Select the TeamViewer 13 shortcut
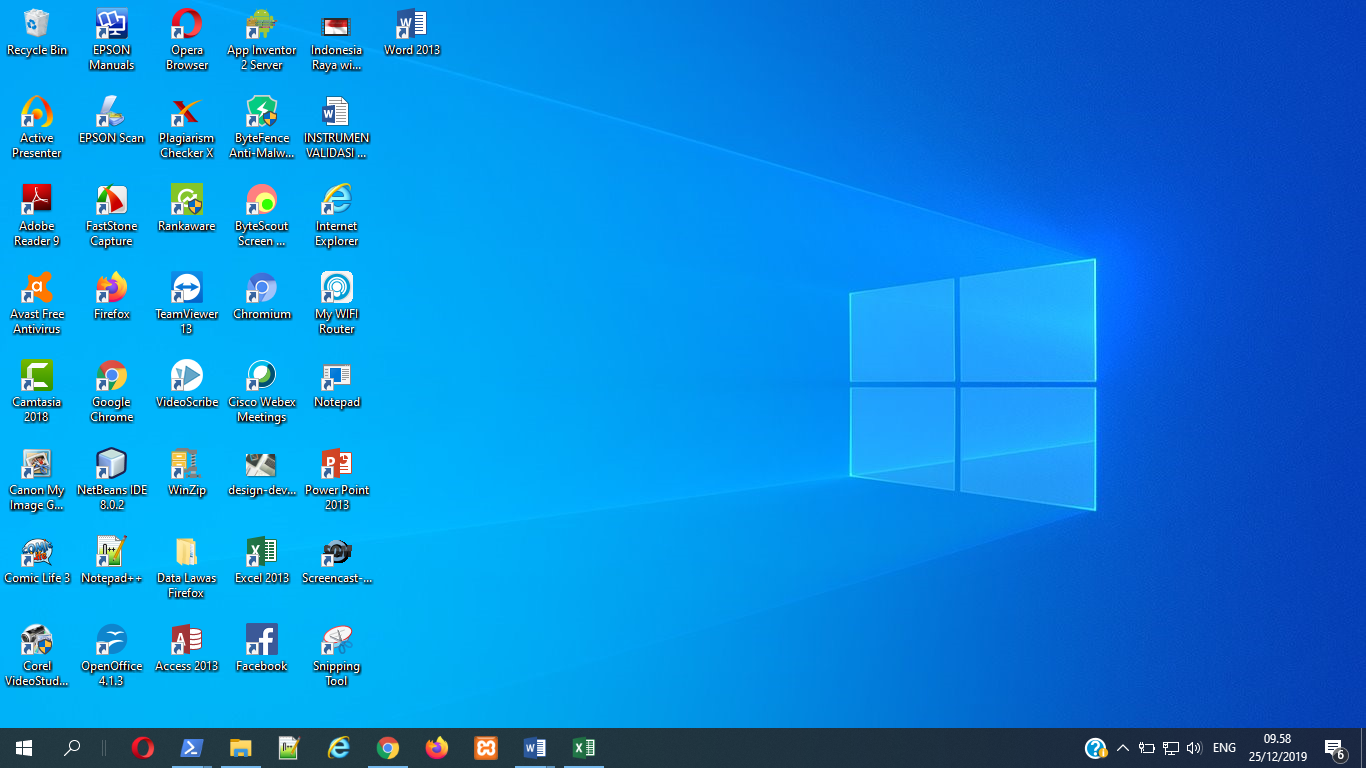Viewport: 1366px width, 768px height. coord(187,303)
